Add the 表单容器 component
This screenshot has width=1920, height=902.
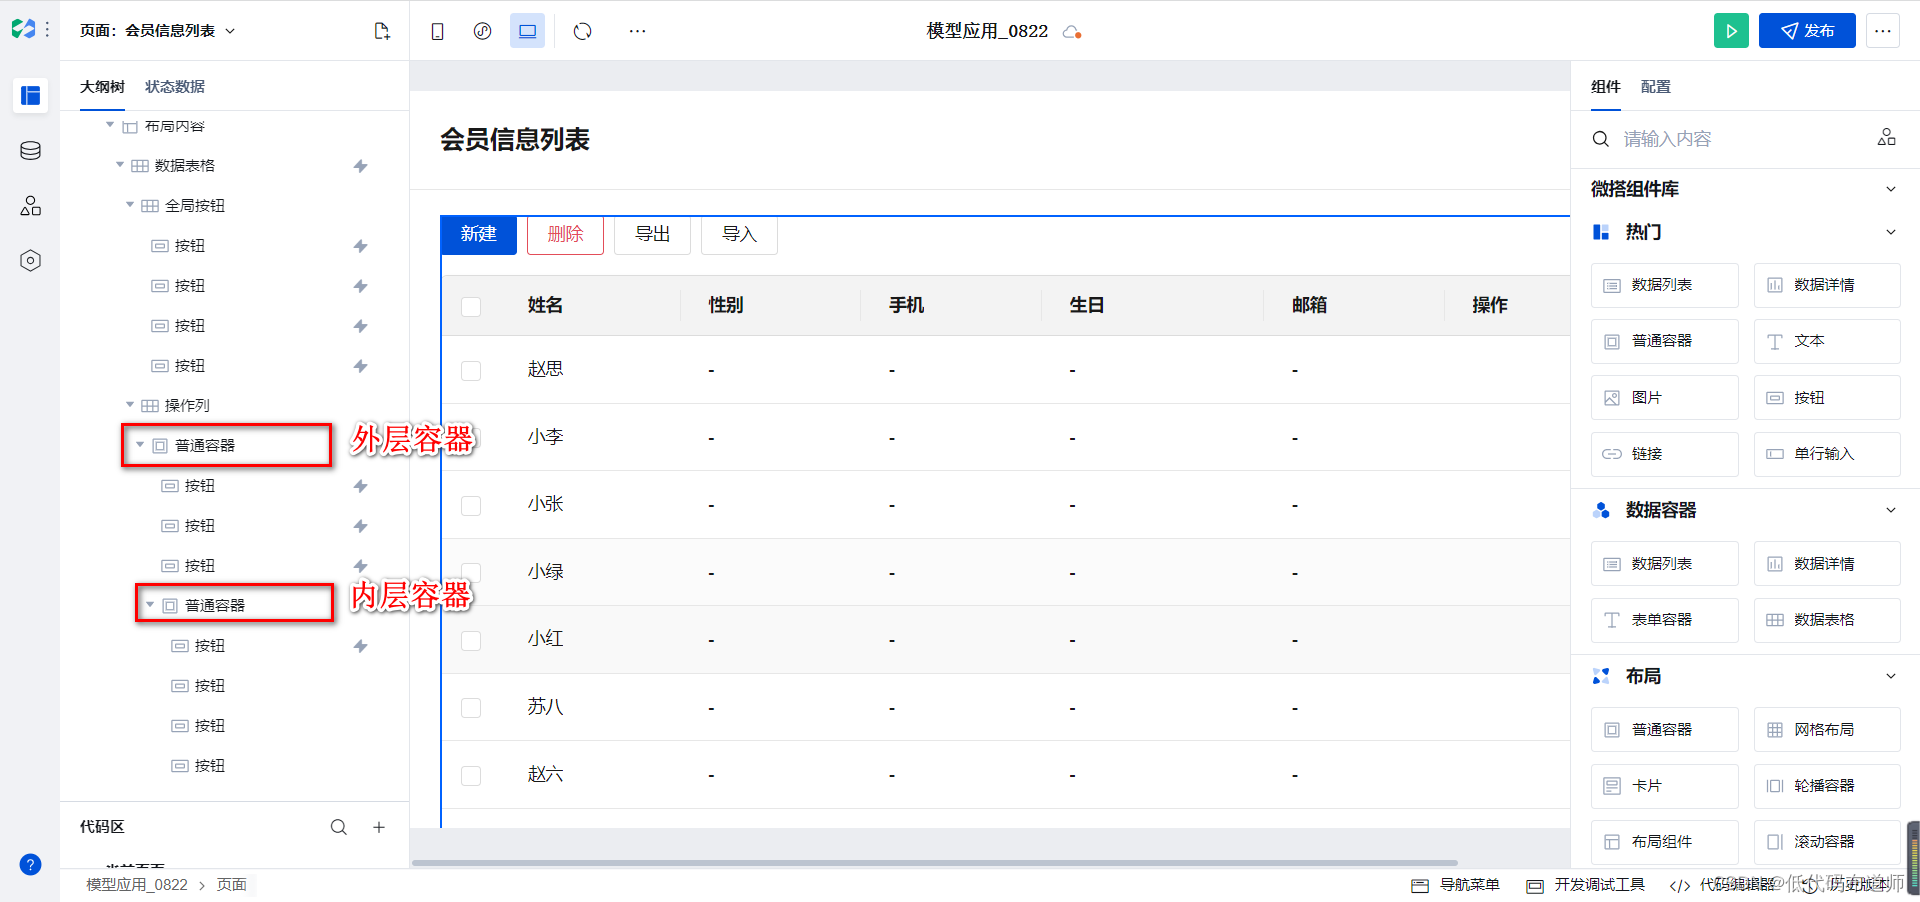pos(1665,620)
